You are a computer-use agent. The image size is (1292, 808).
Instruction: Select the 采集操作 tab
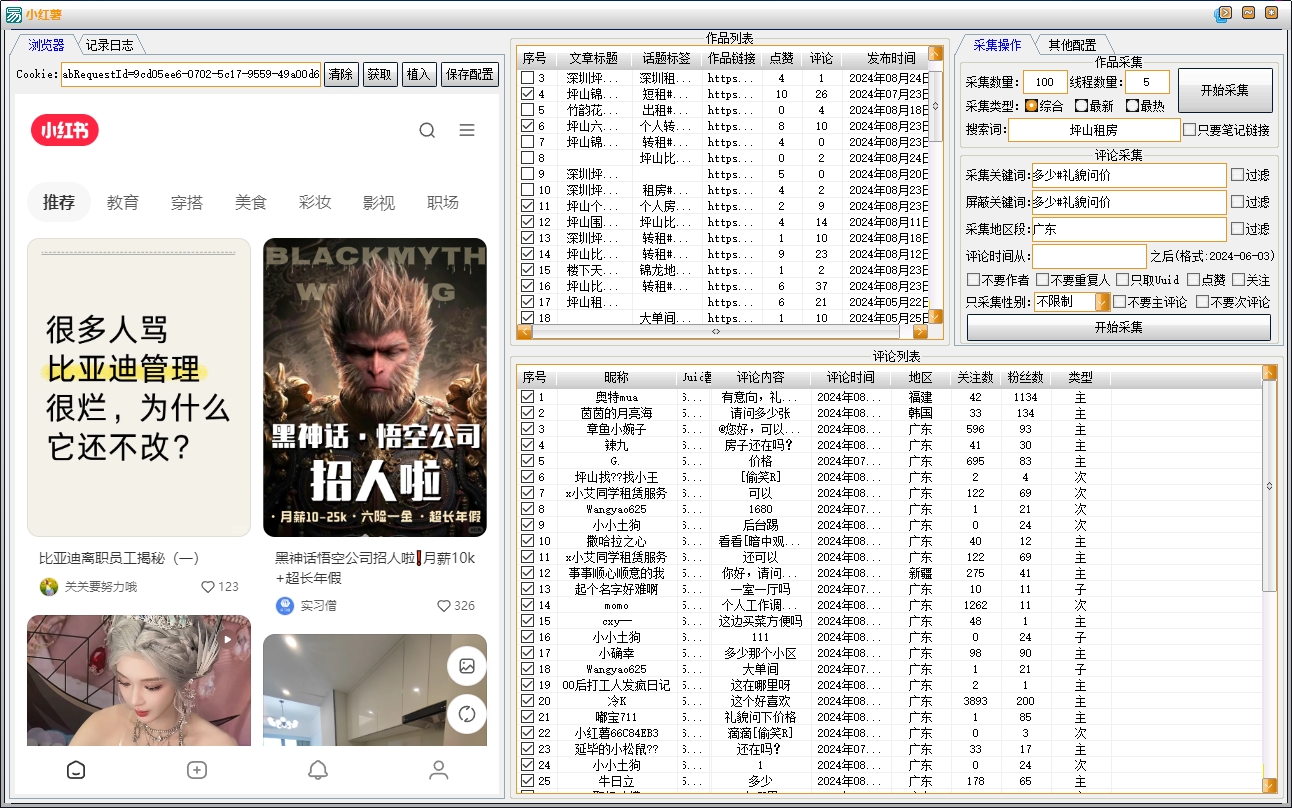pyautogui.click(x=997, y=44)
